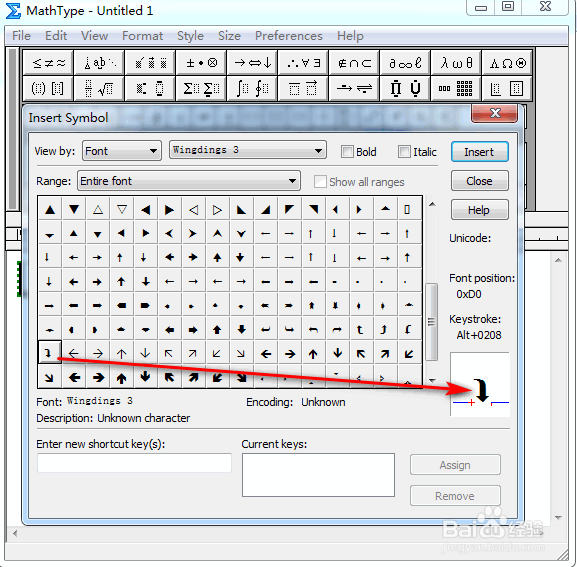Viewport: 577px width, 567px height.
Task: Open the spaces and ellipses palette
Action: tap(99, 63)
